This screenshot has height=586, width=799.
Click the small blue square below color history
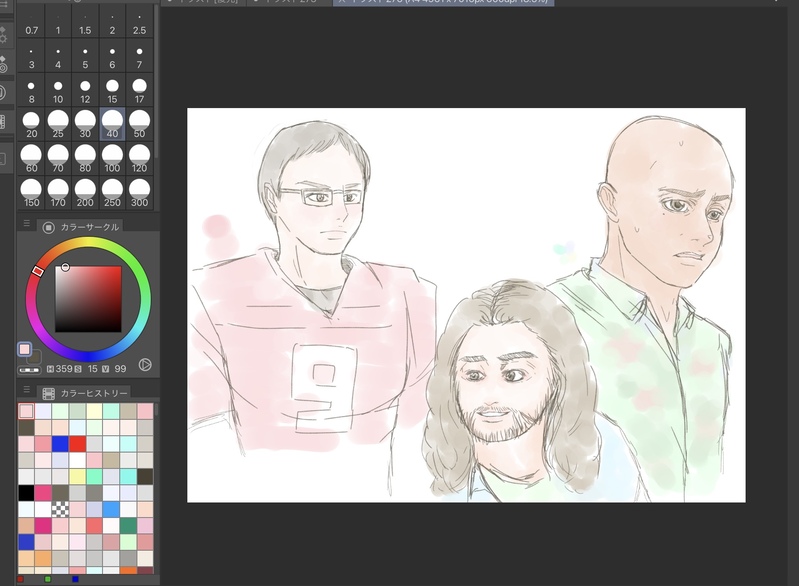[75, 579]
